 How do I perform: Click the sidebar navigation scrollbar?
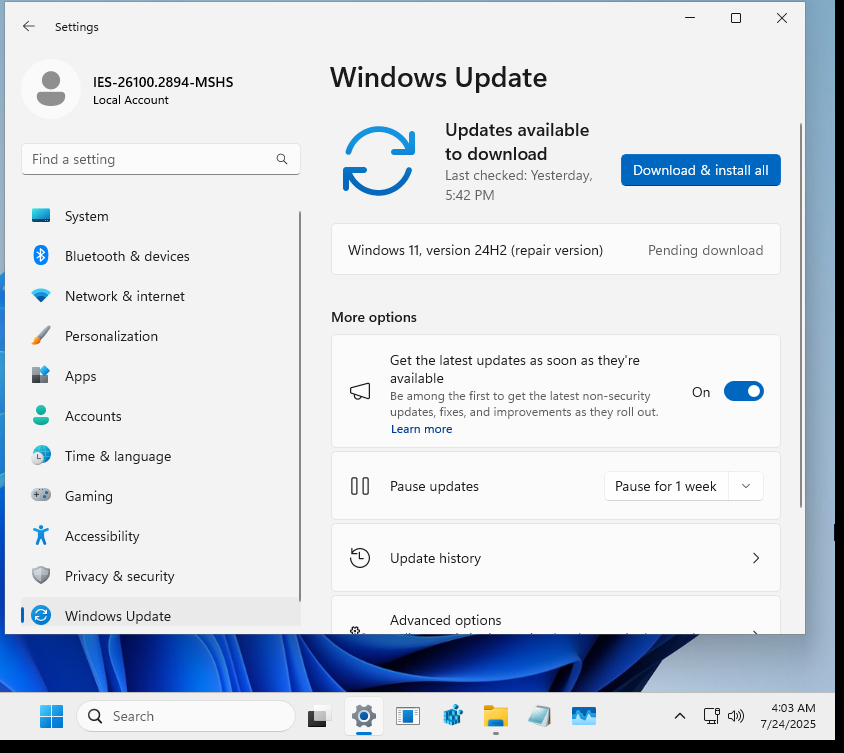(x=300, y=406)
